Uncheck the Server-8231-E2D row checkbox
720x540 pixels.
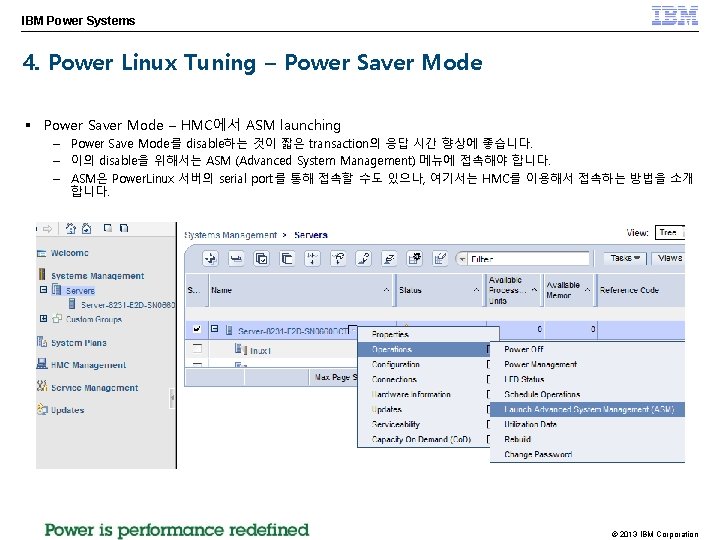[197, 329]
